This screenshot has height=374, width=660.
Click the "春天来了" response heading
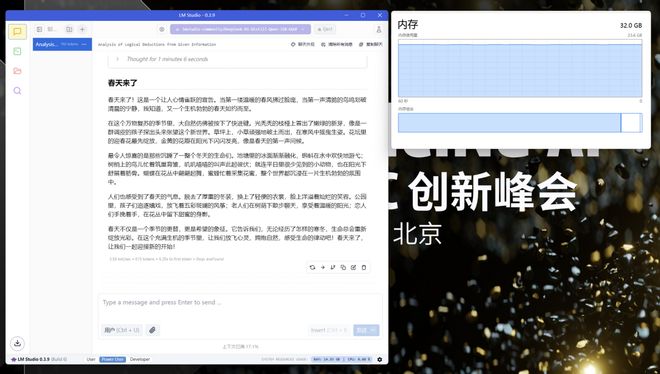click(122, 83)
